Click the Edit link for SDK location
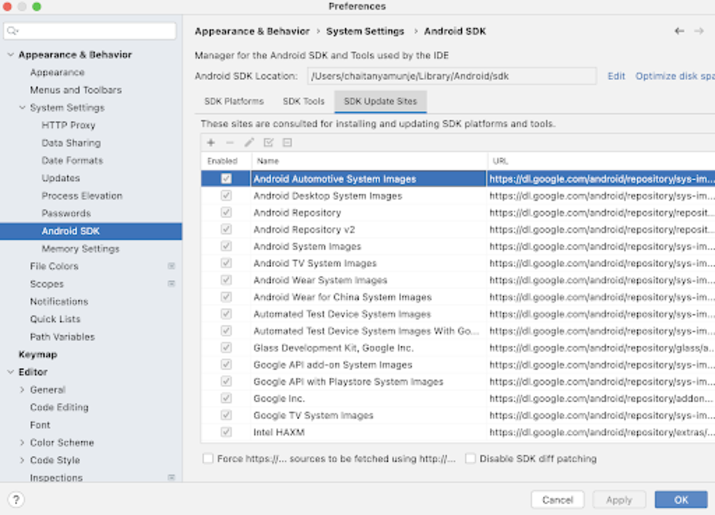 pyautogui.click(x=616, y=76)
